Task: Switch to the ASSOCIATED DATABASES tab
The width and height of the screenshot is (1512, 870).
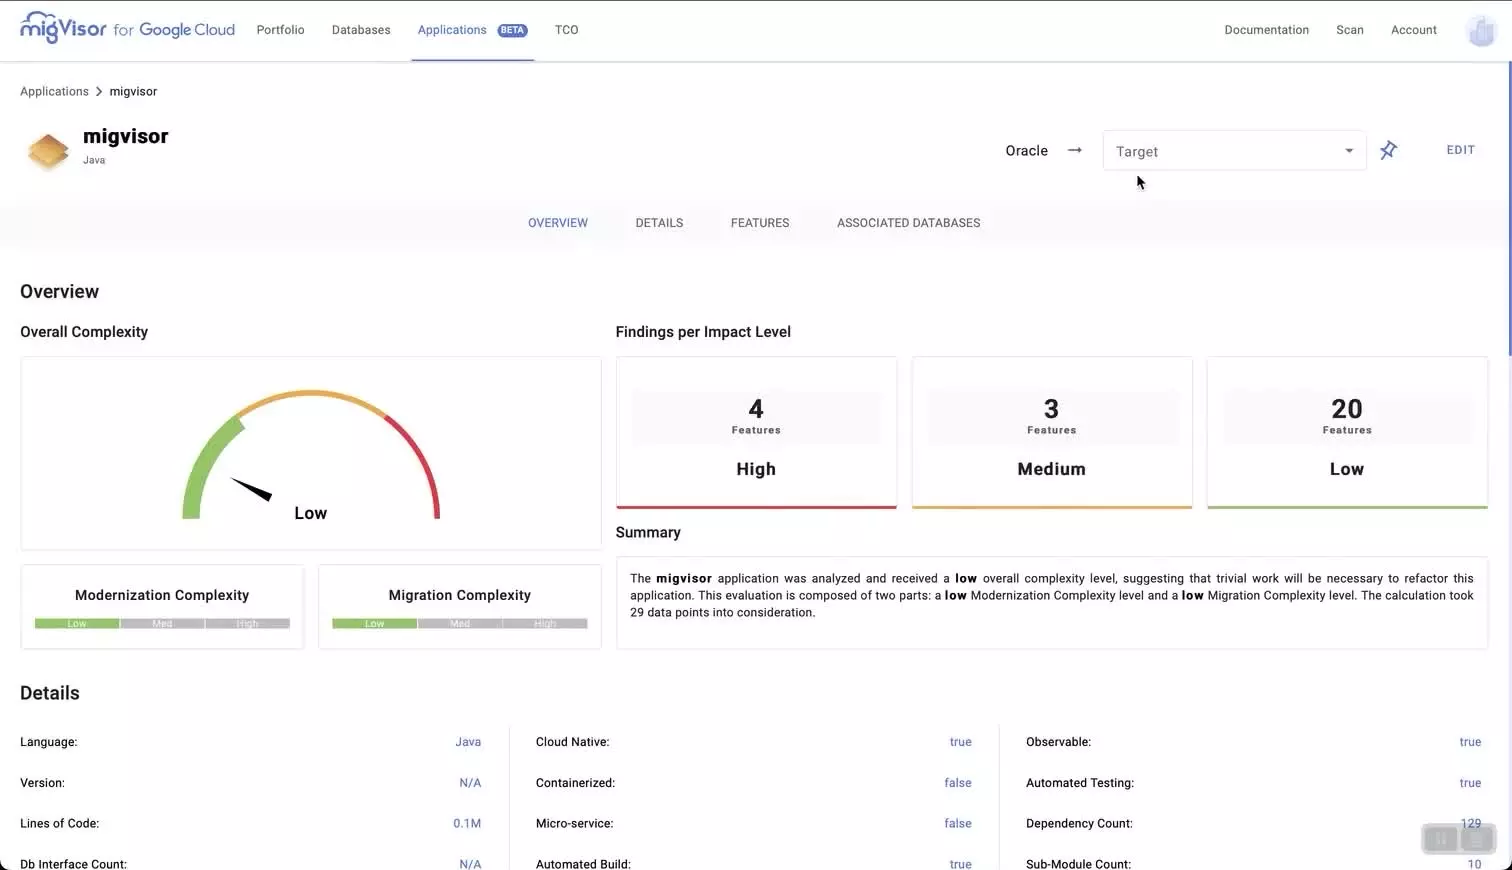Action: [908, 223]
